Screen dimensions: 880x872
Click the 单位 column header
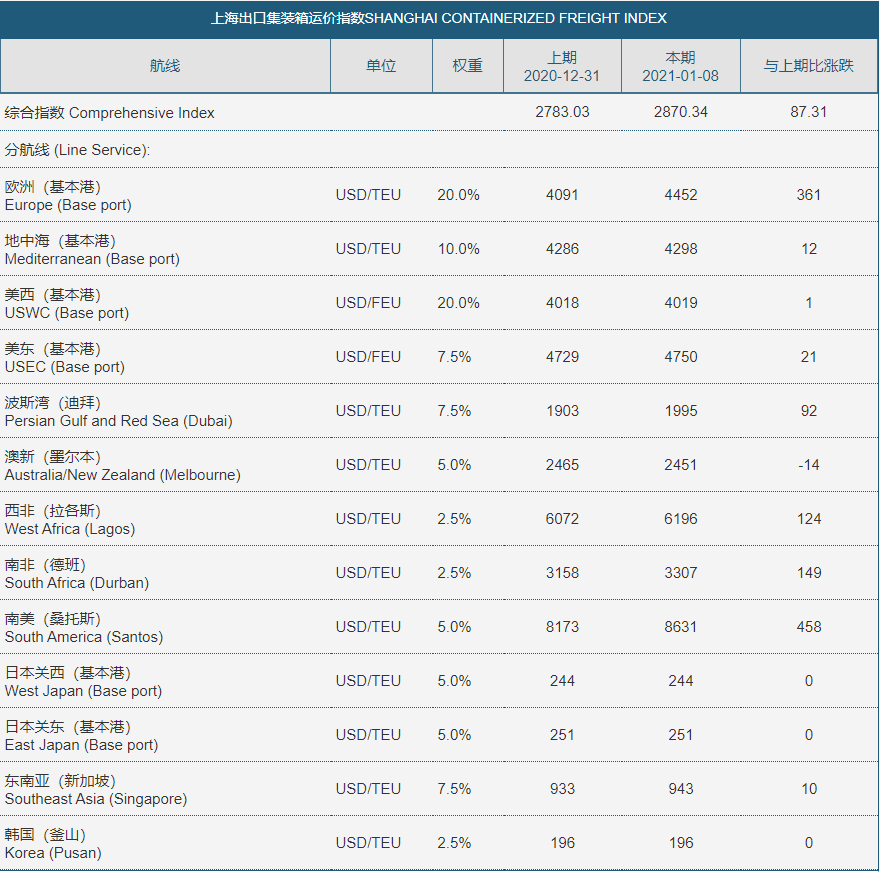(381, 66)
